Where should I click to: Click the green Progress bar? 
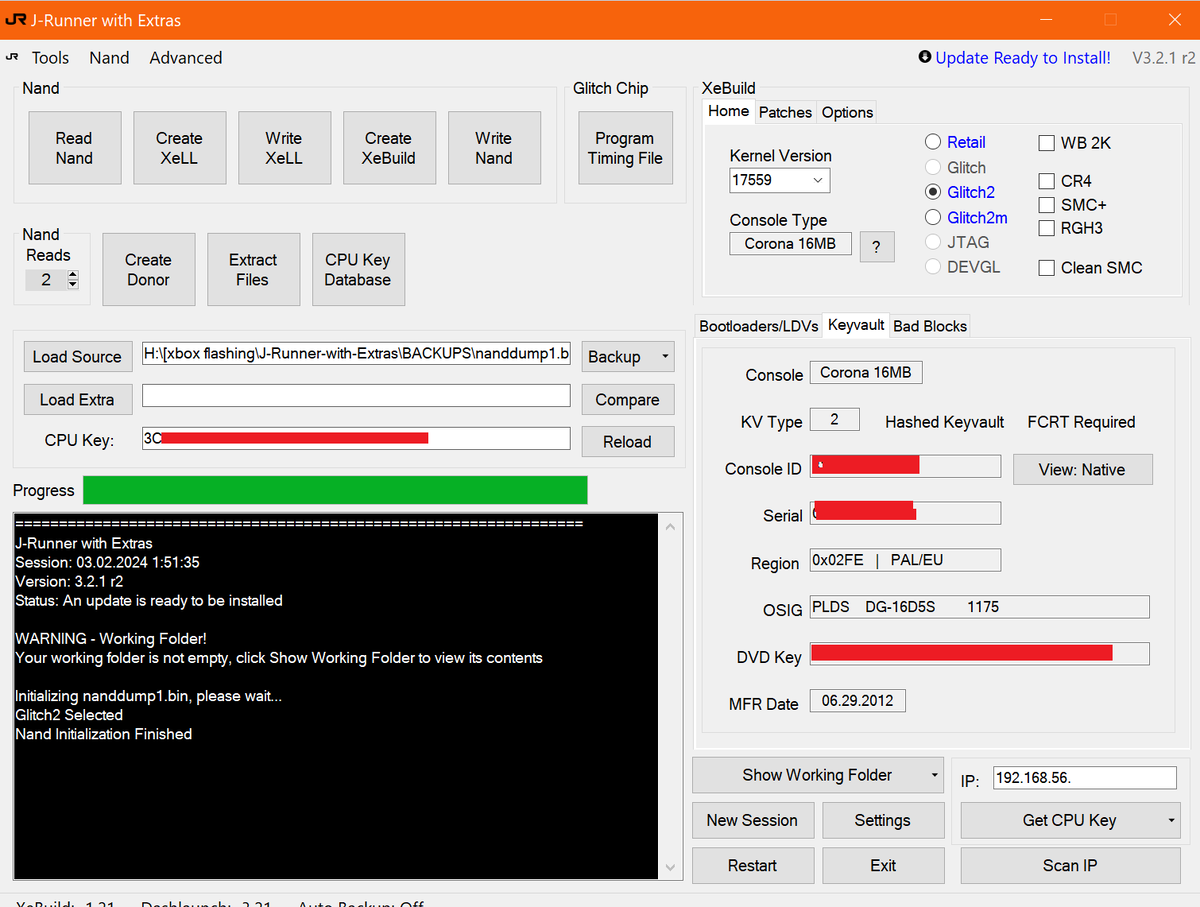[x=335, y=490]
